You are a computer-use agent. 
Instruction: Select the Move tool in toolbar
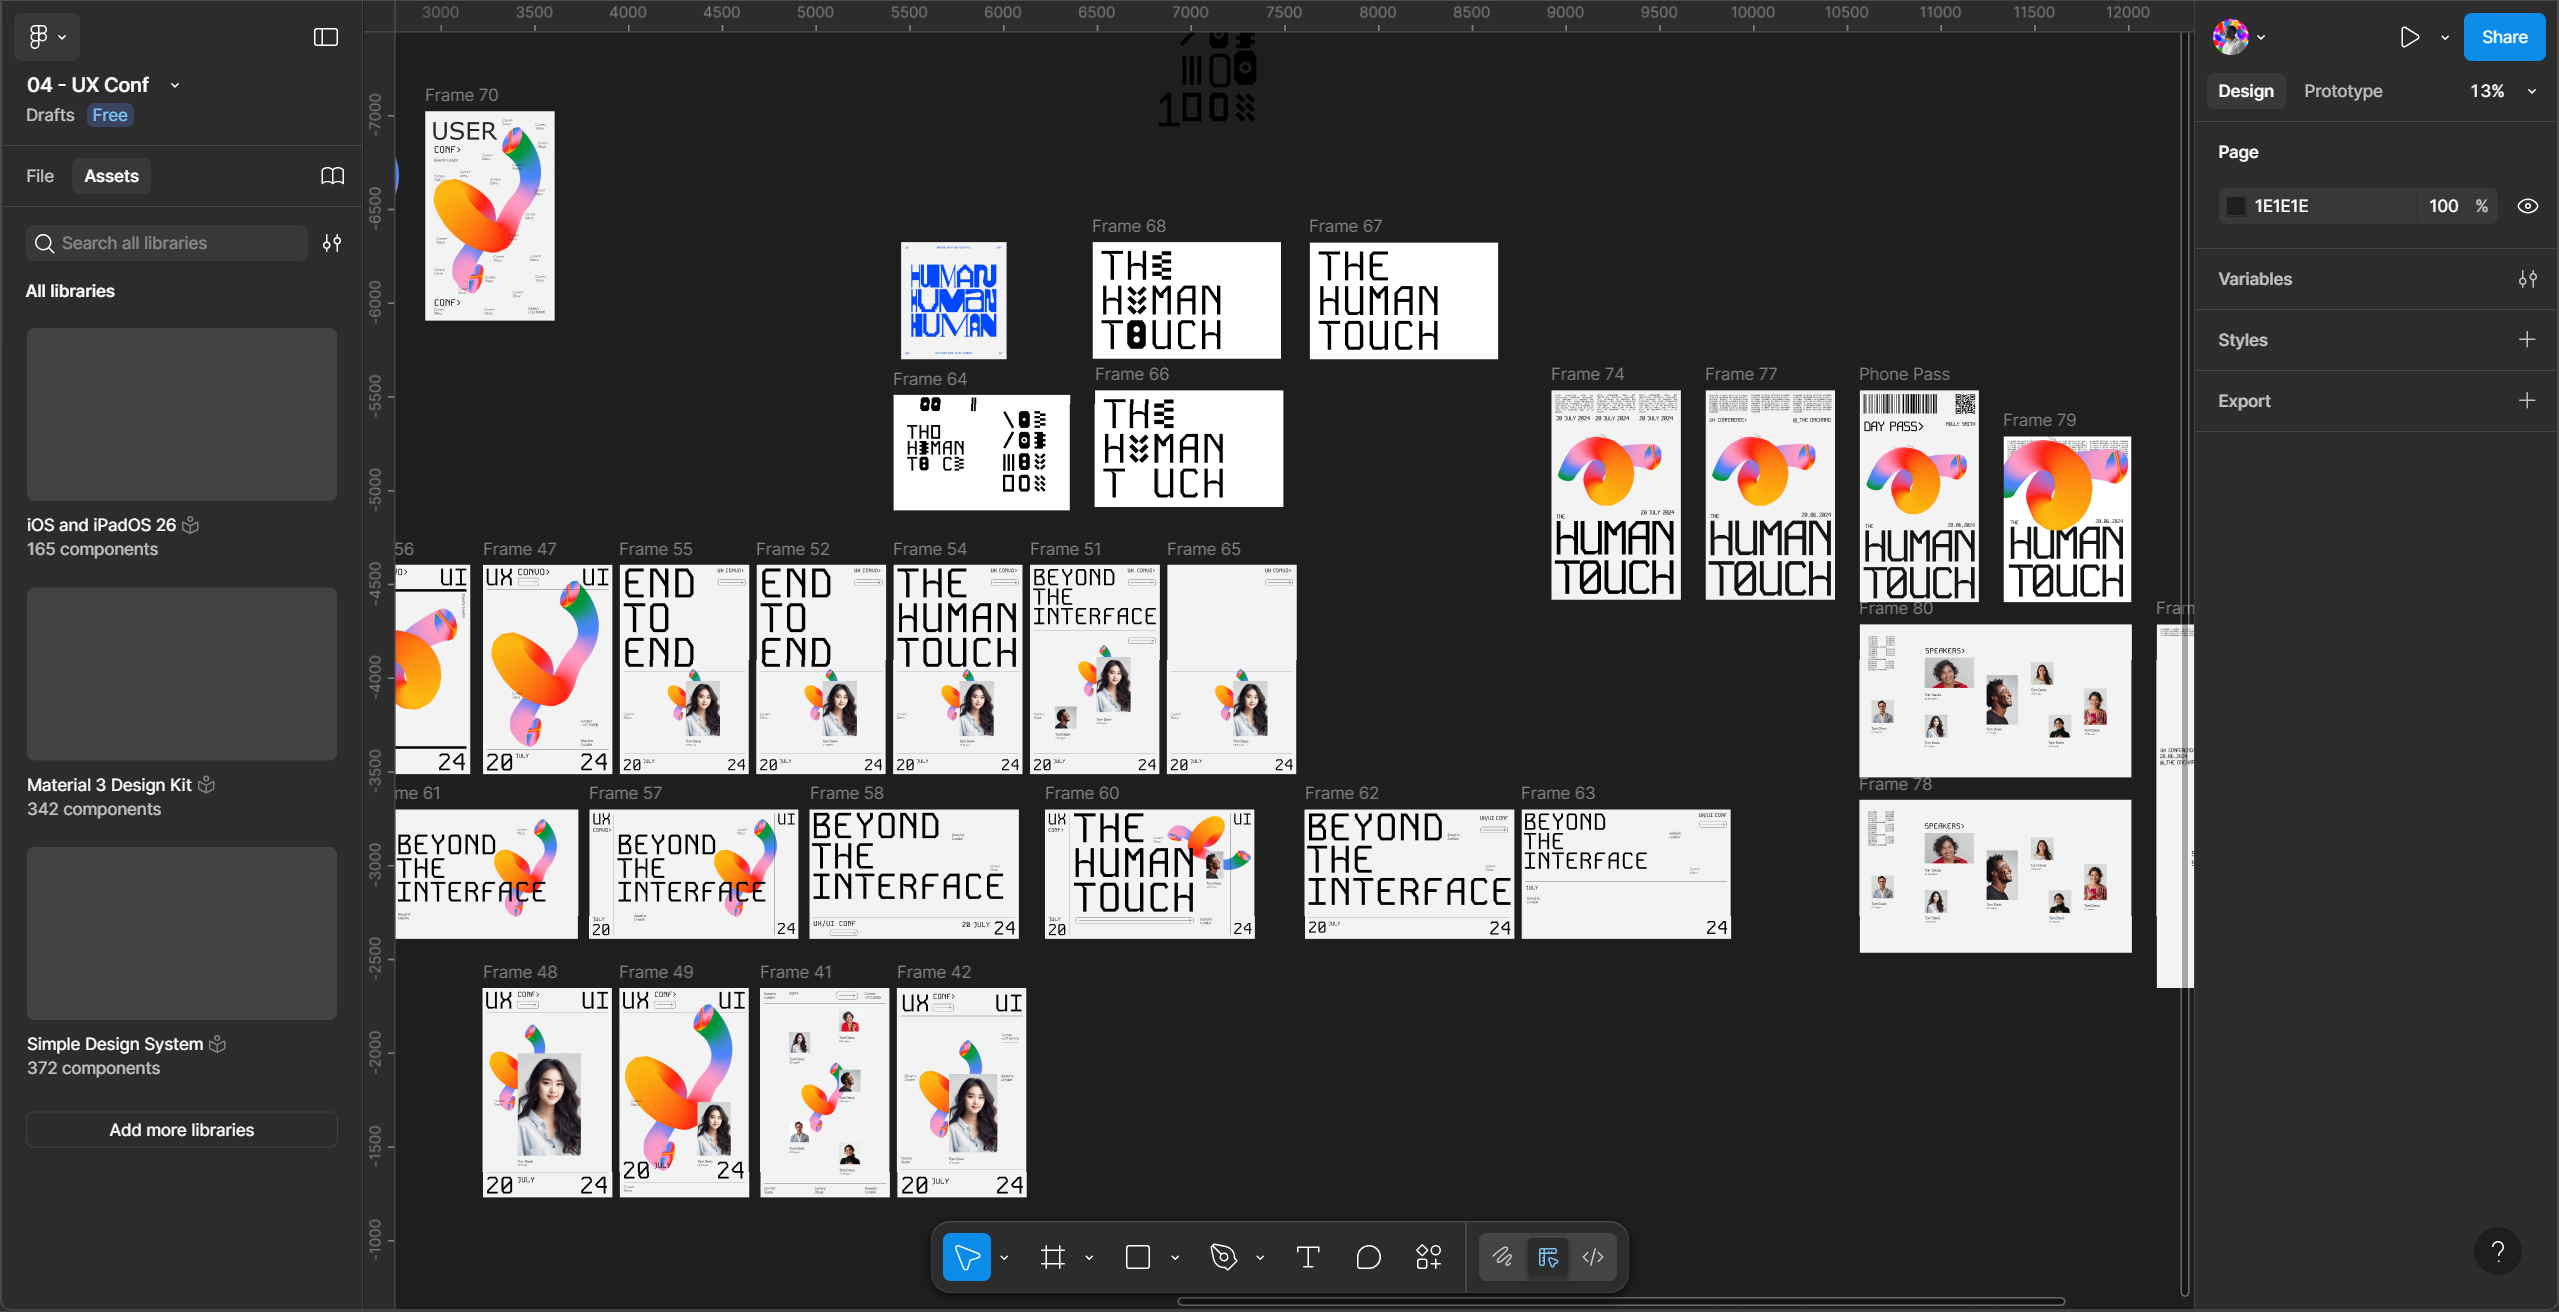[966, 1257]
